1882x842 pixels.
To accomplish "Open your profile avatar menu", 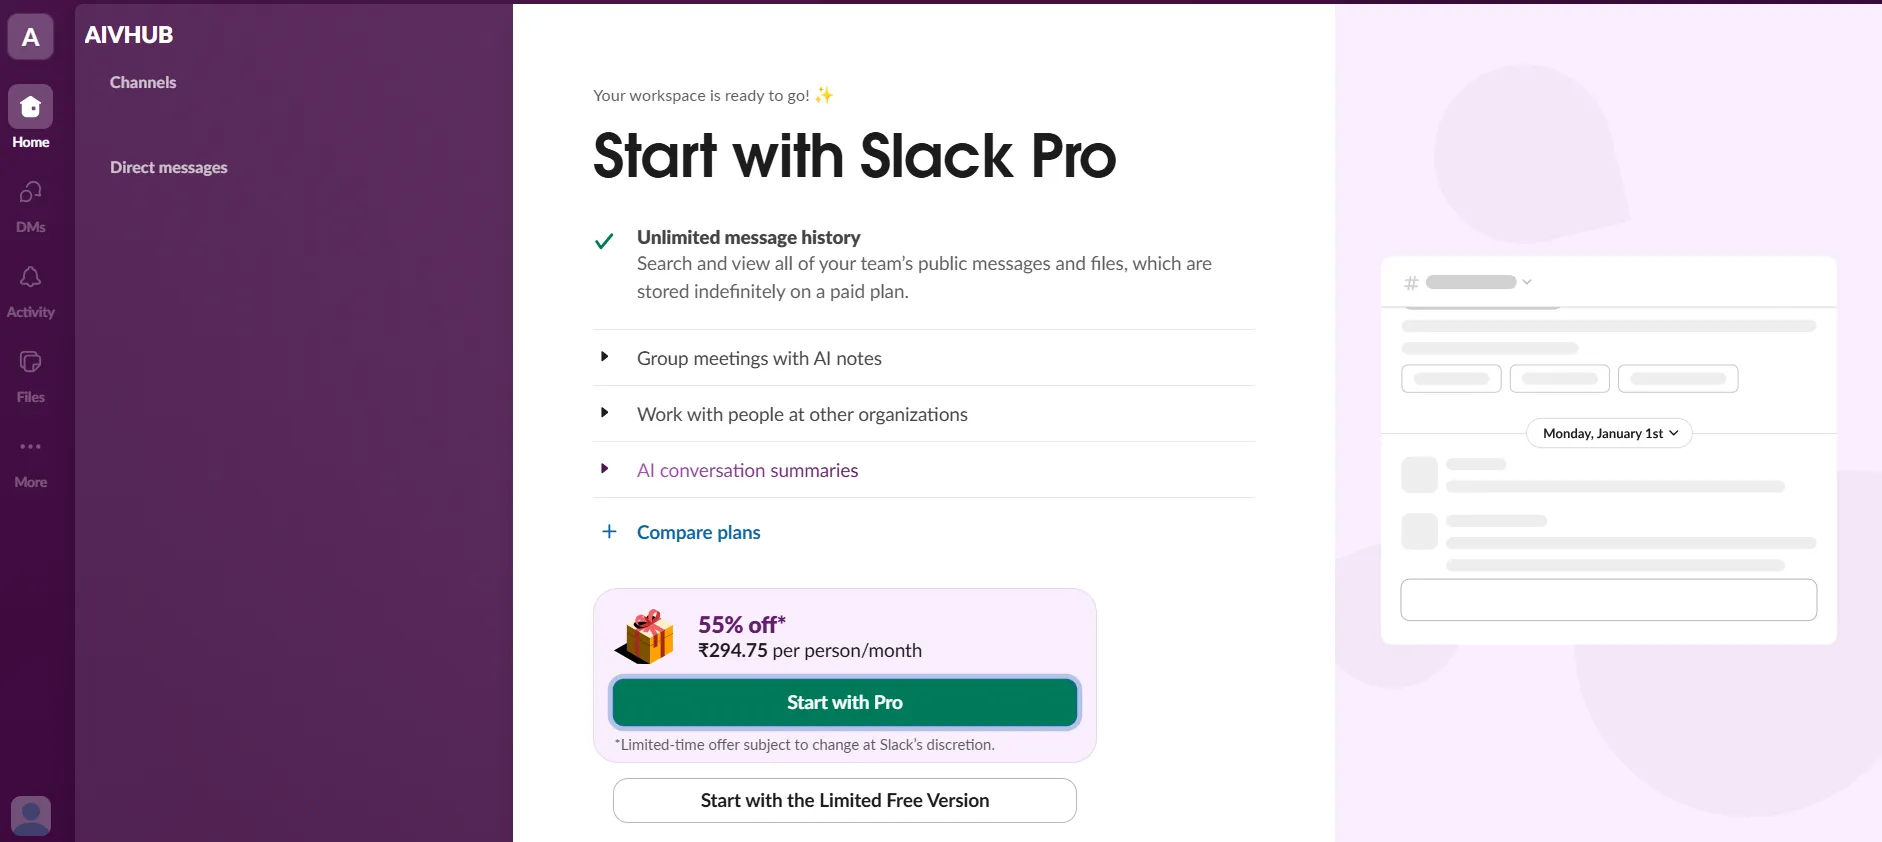I will coord(30,815).
